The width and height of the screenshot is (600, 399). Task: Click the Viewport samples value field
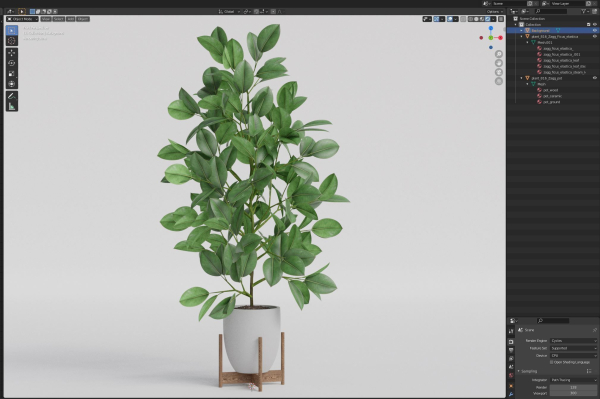click(573, 393)
